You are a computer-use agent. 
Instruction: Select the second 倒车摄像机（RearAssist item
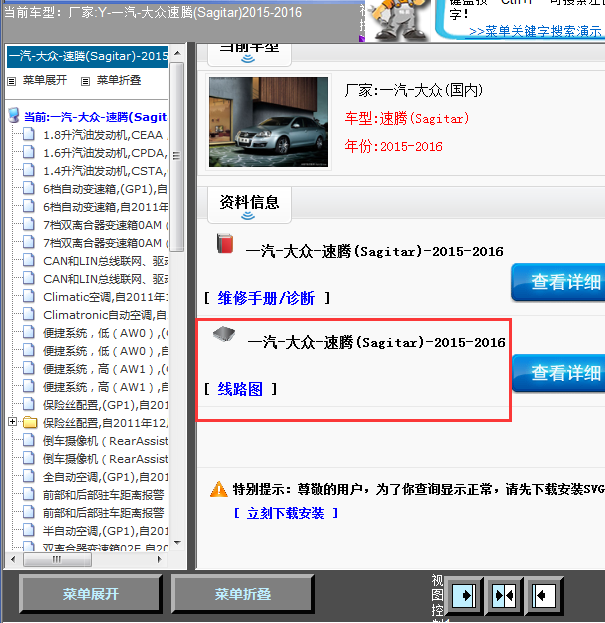(x=105, y=459)
